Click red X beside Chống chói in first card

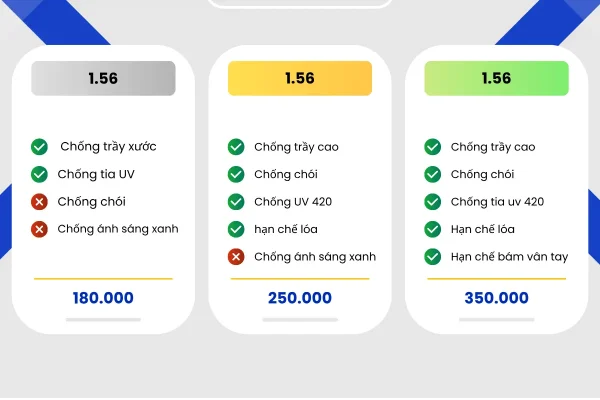tap(39, 202)
